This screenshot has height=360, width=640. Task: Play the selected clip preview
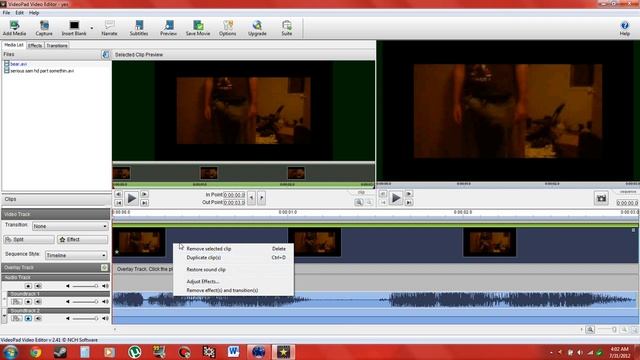[x=131, y=198]
